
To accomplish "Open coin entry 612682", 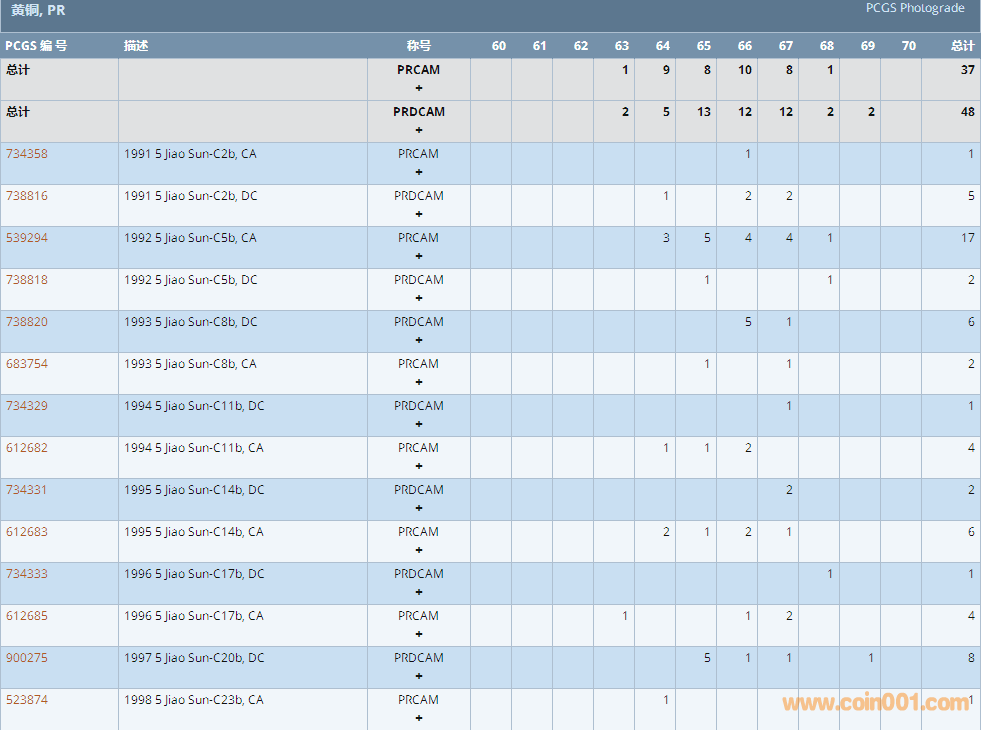I will click(27, 448).
